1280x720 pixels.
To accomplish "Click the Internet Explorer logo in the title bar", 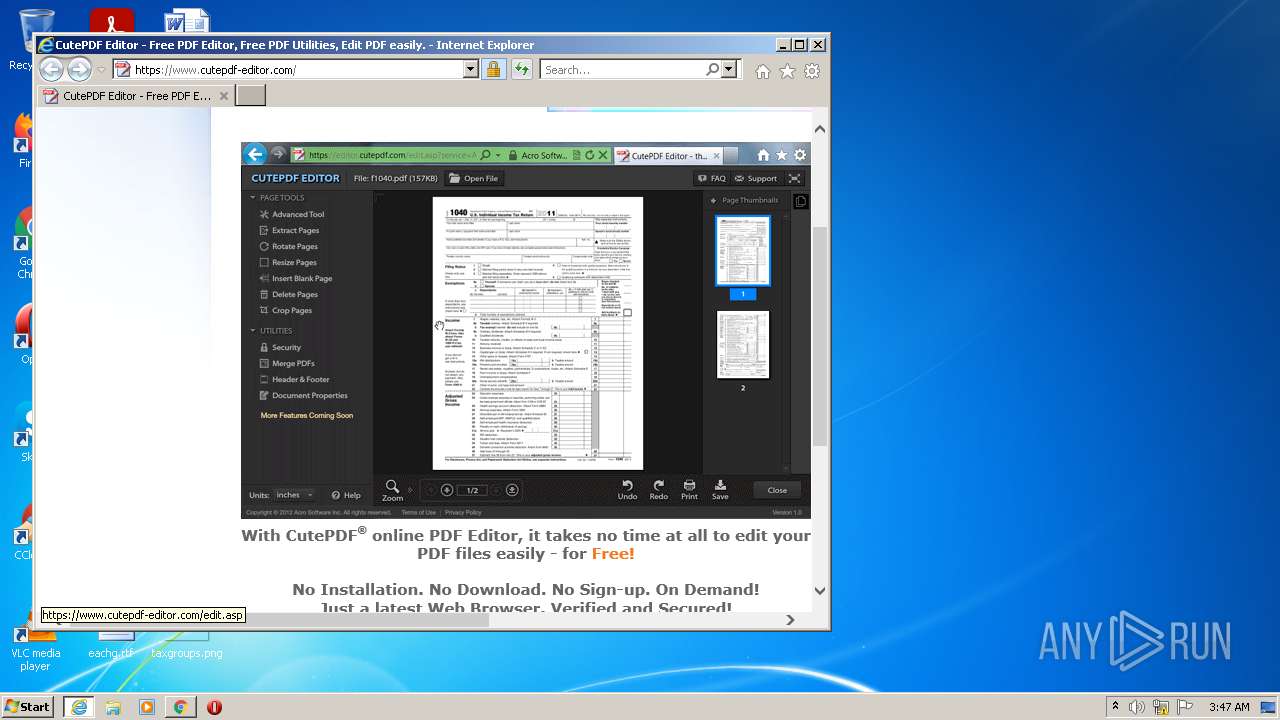I will (45, 45).
